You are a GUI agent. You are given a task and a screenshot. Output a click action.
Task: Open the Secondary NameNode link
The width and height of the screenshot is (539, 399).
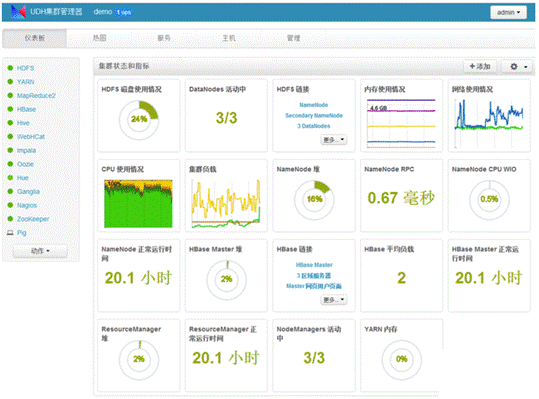pos(314,115)
